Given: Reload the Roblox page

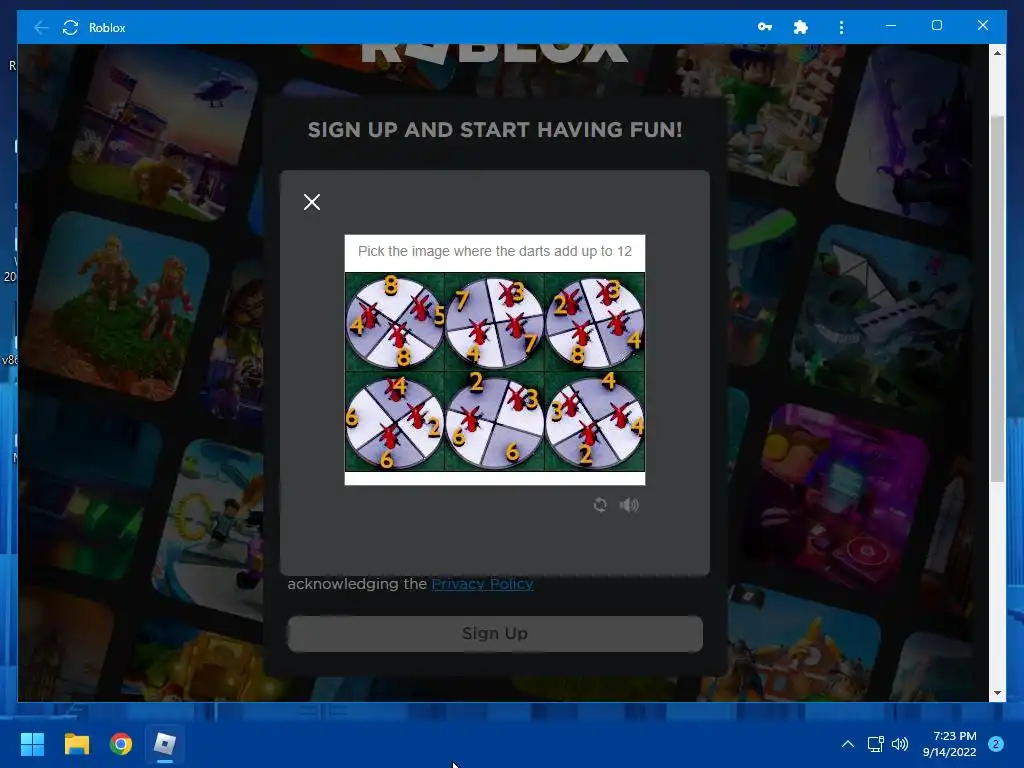Looking at the screenshot, I should 71,27.
